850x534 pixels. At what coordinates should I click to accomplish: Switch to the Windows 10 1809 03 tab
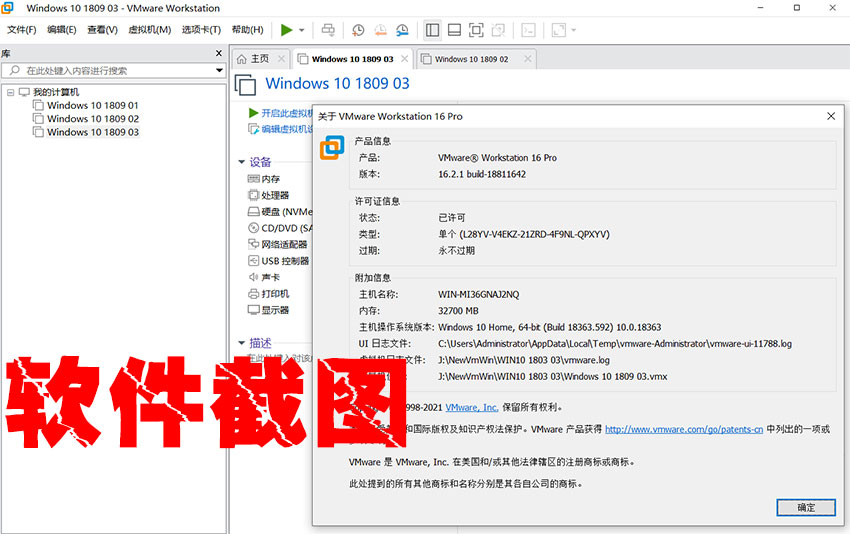pyautogui.click(x=352, y=59)
